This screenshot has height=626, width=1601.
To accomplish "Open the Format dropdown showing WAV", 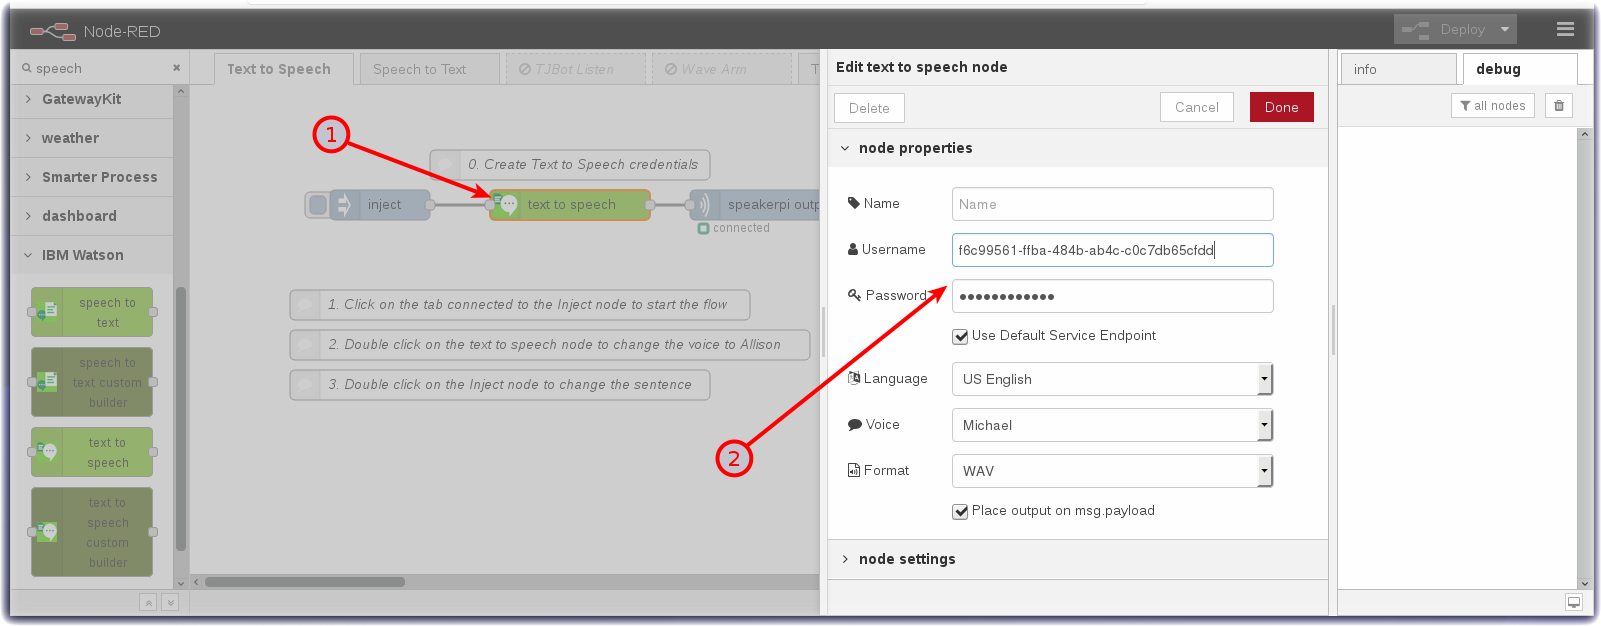I will (1112, 471).
